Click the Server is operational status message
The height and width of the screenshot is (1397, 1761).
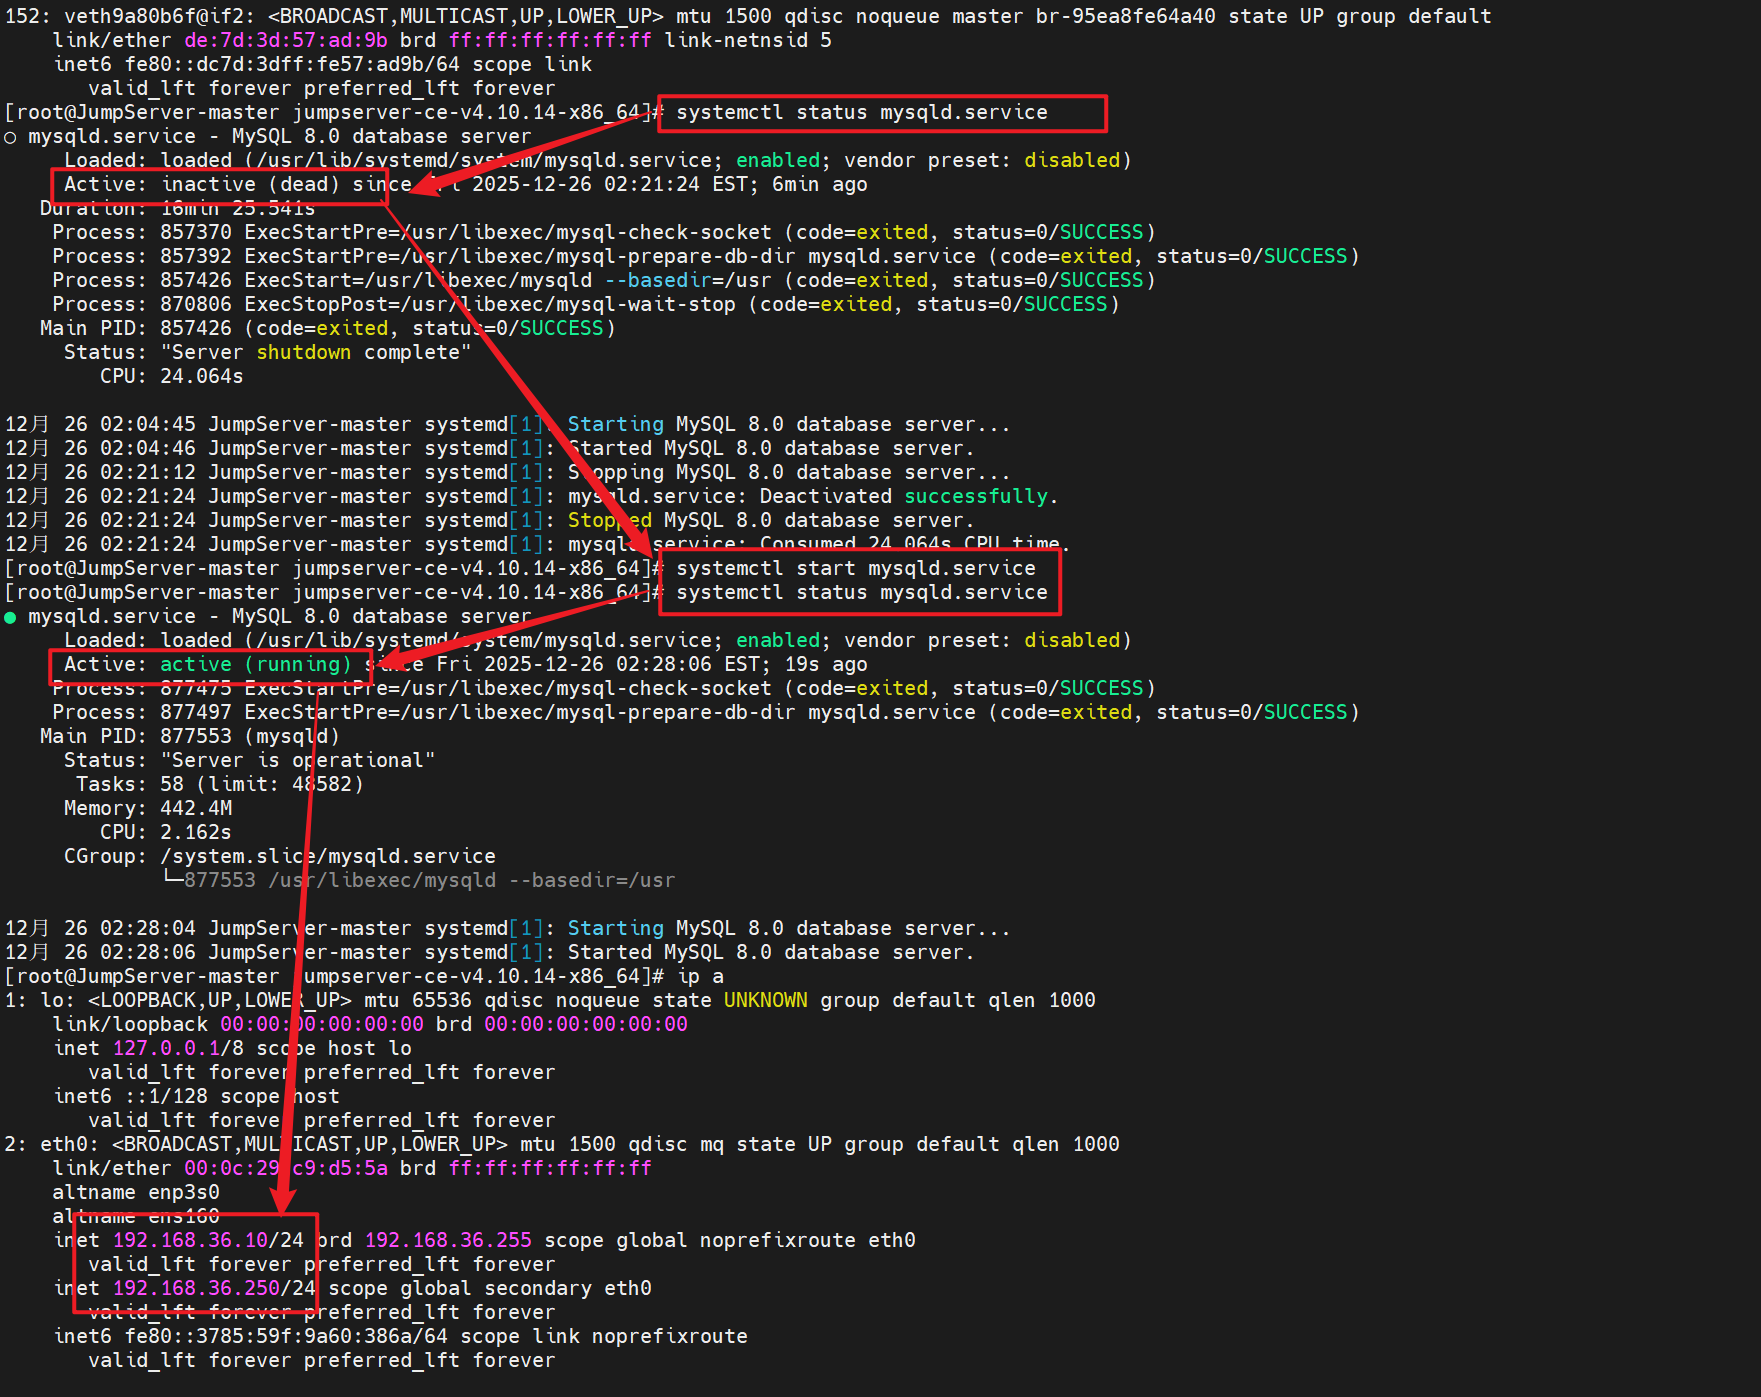[x=298, y=760]
